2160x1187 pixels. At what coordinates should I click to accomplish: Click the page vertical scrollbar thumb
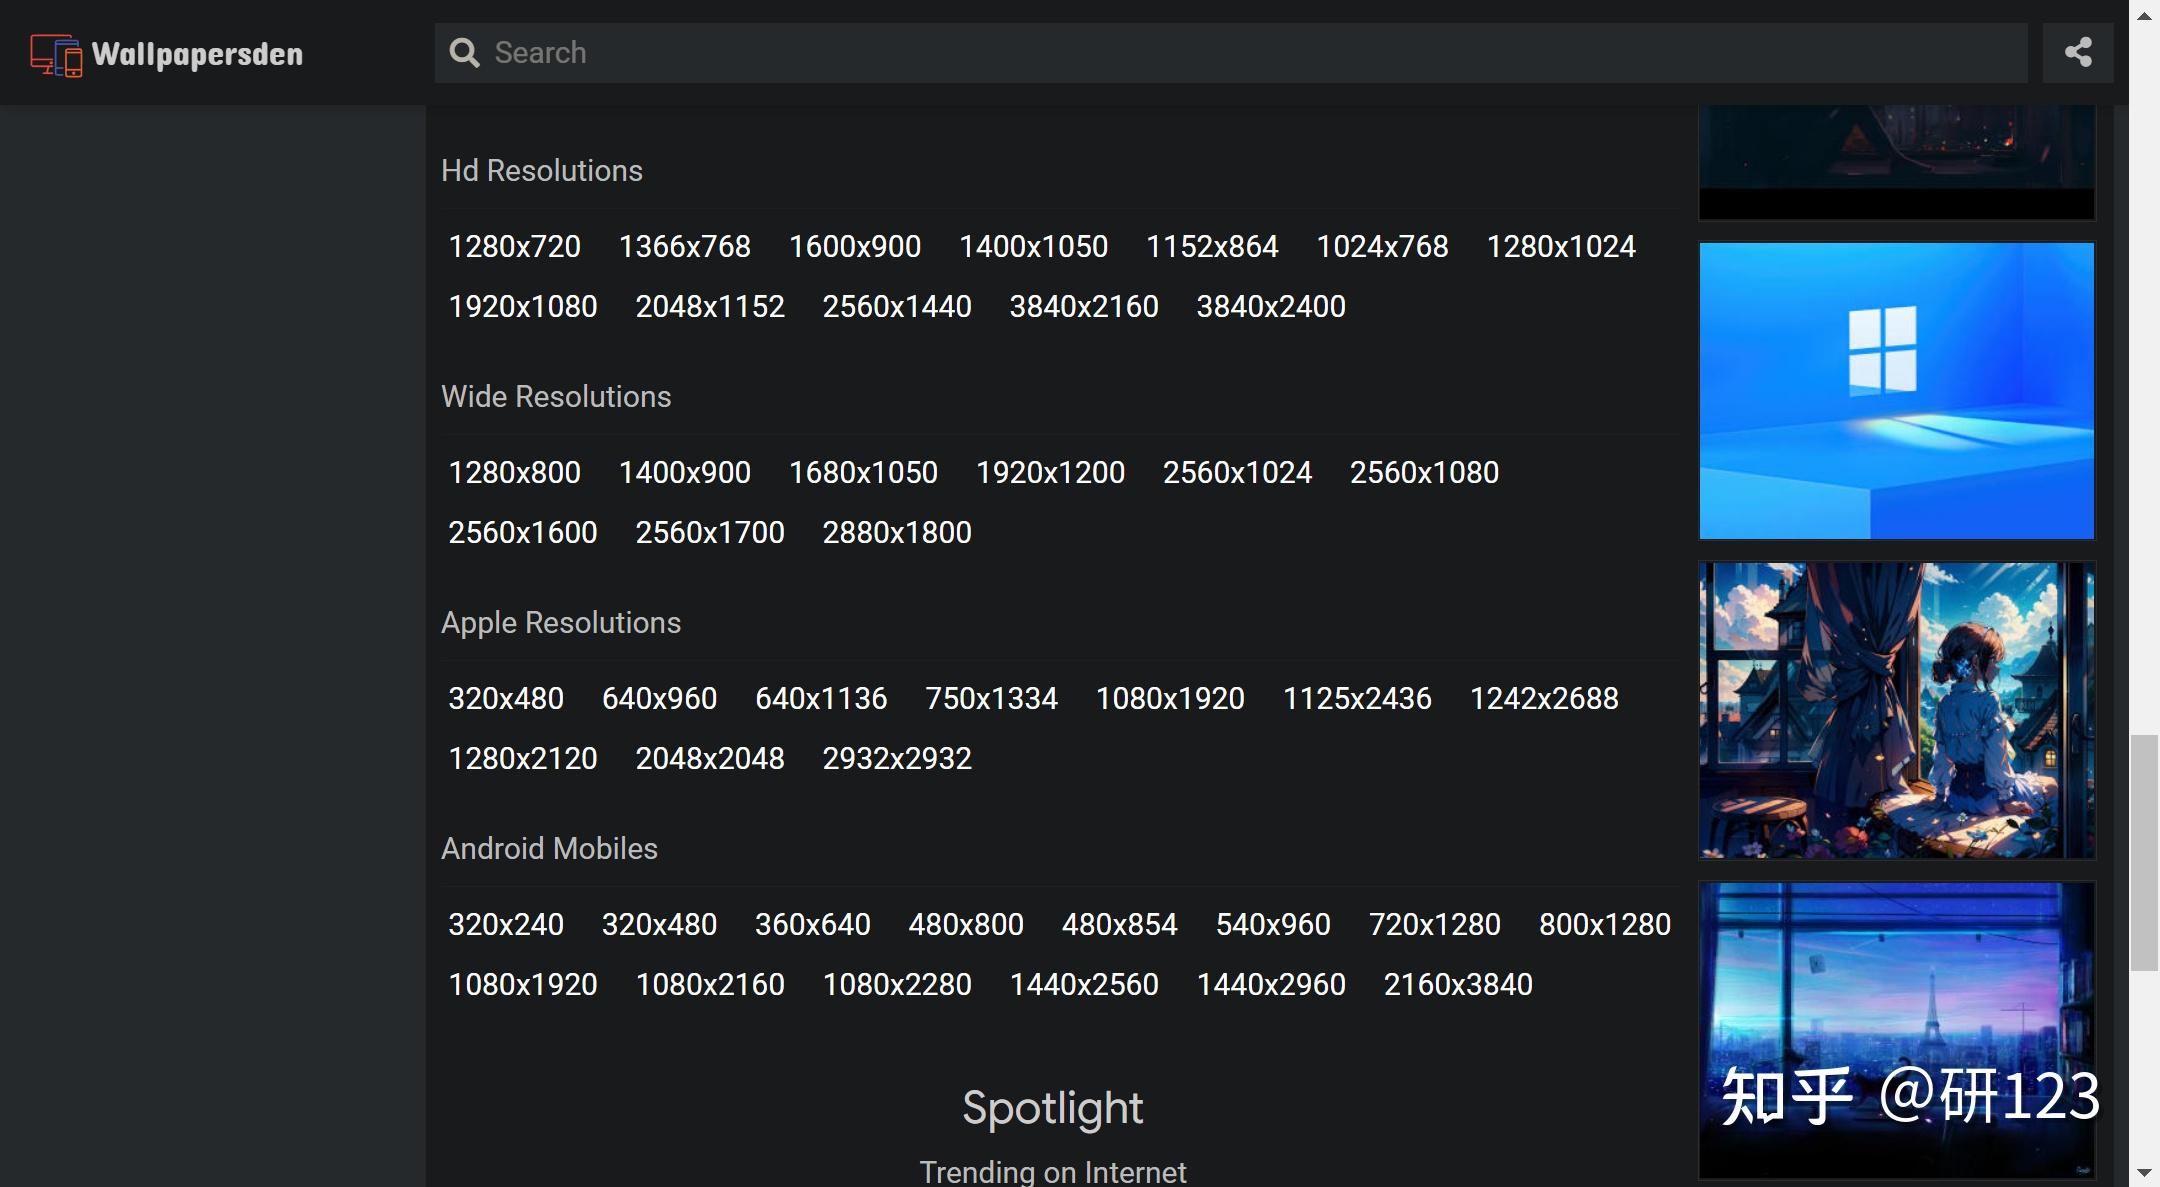(x=2144, y=853)
